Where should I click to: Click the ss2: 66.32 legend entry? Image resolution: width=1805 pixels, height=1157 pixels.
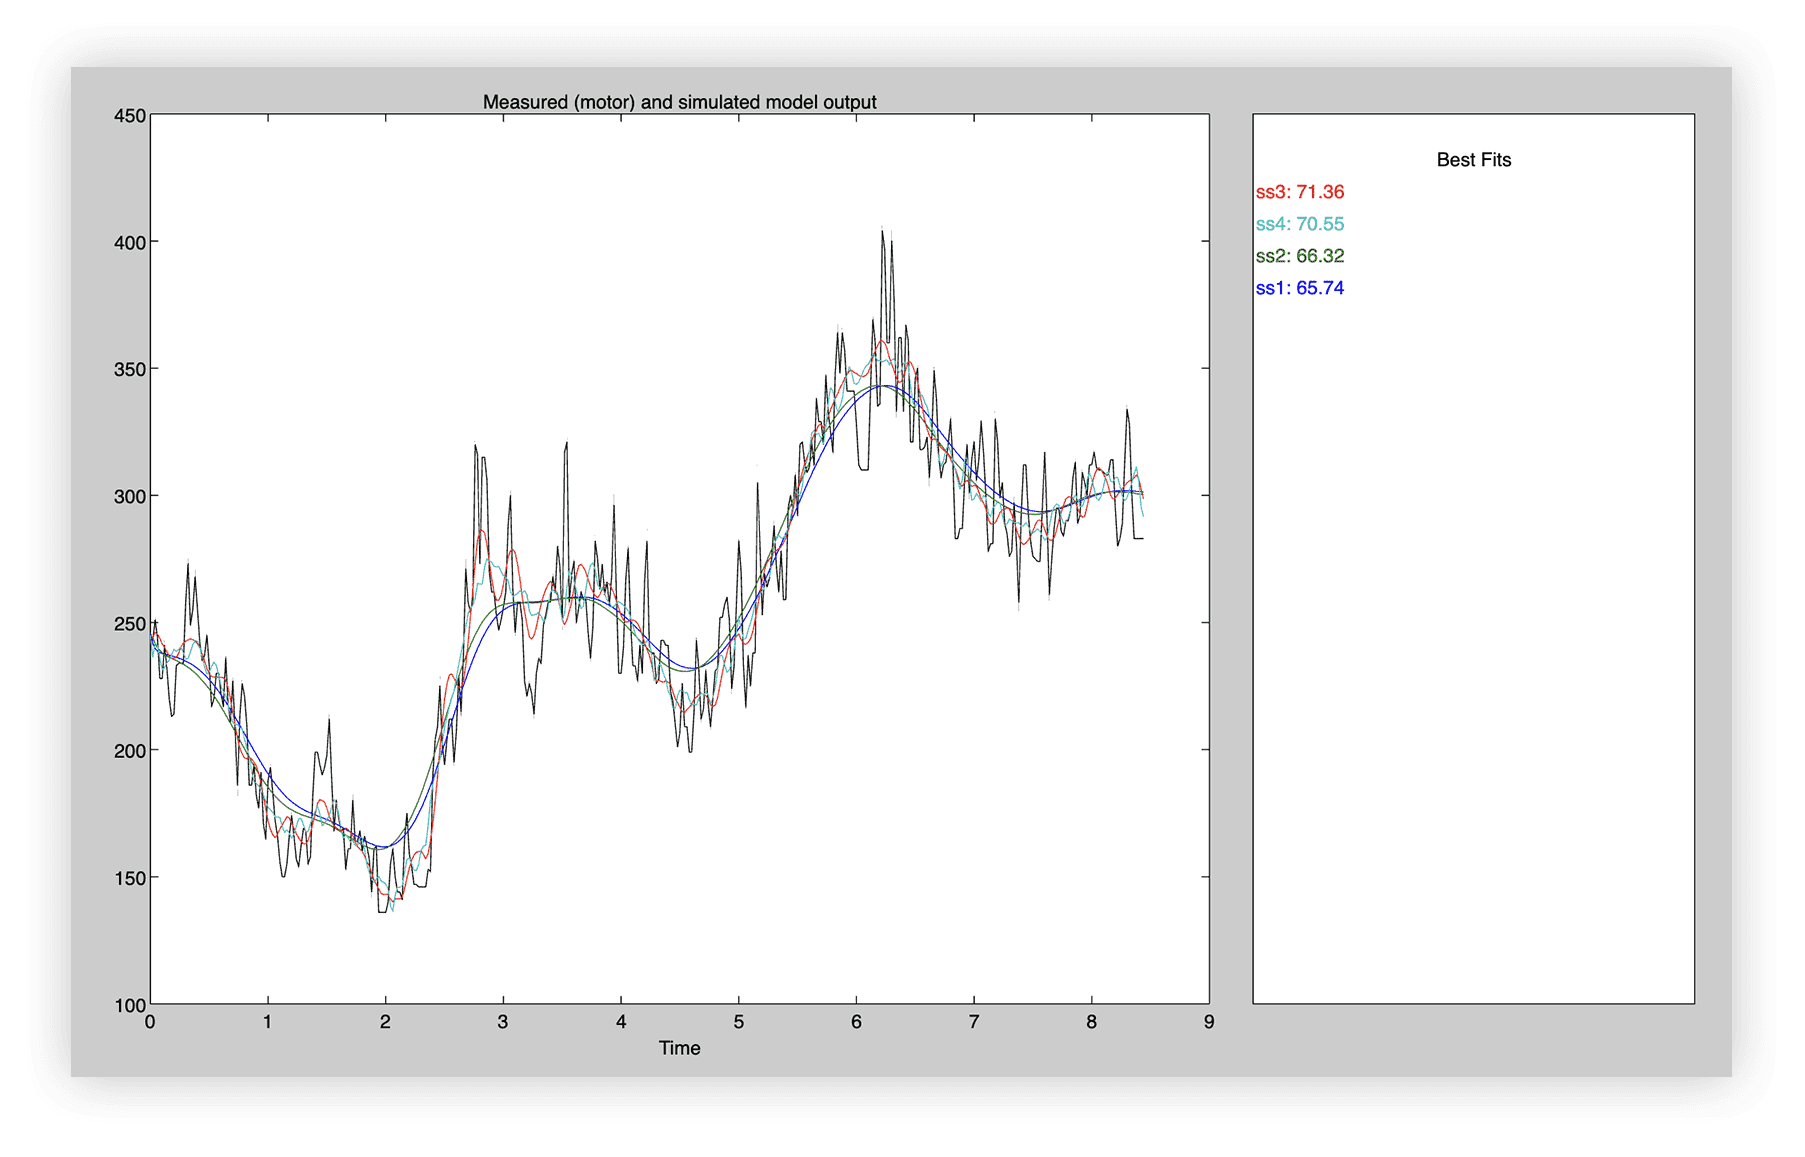coord(1299,256)
